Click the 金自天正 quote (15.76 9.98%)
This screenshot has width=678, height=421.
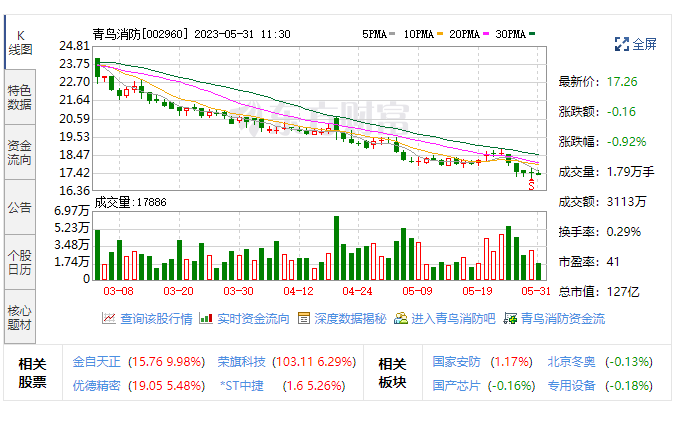[166, 361]
